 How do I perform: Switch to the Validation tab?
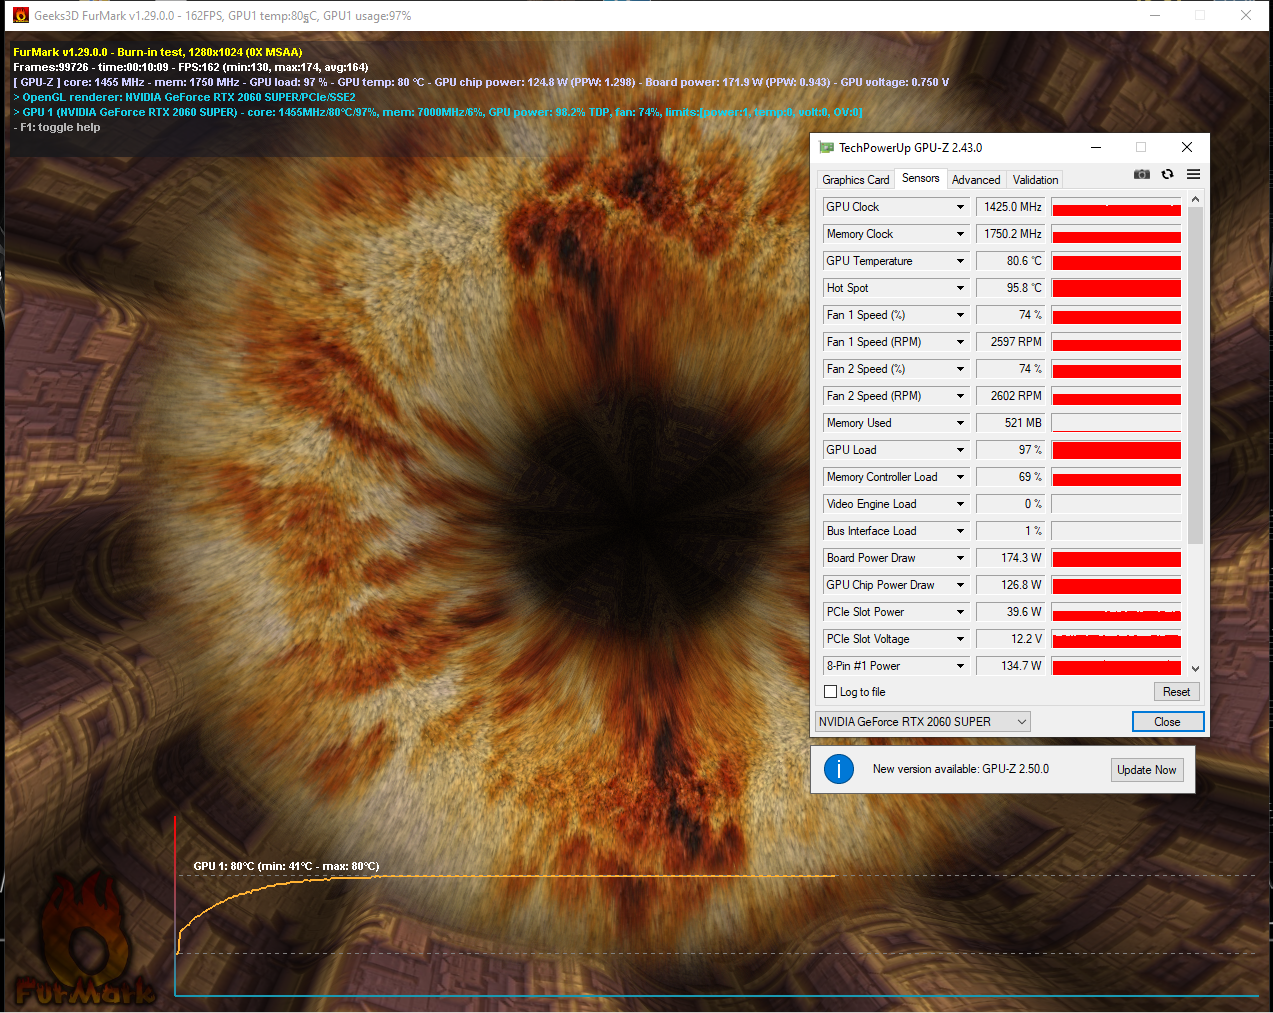coord(1035,179)
